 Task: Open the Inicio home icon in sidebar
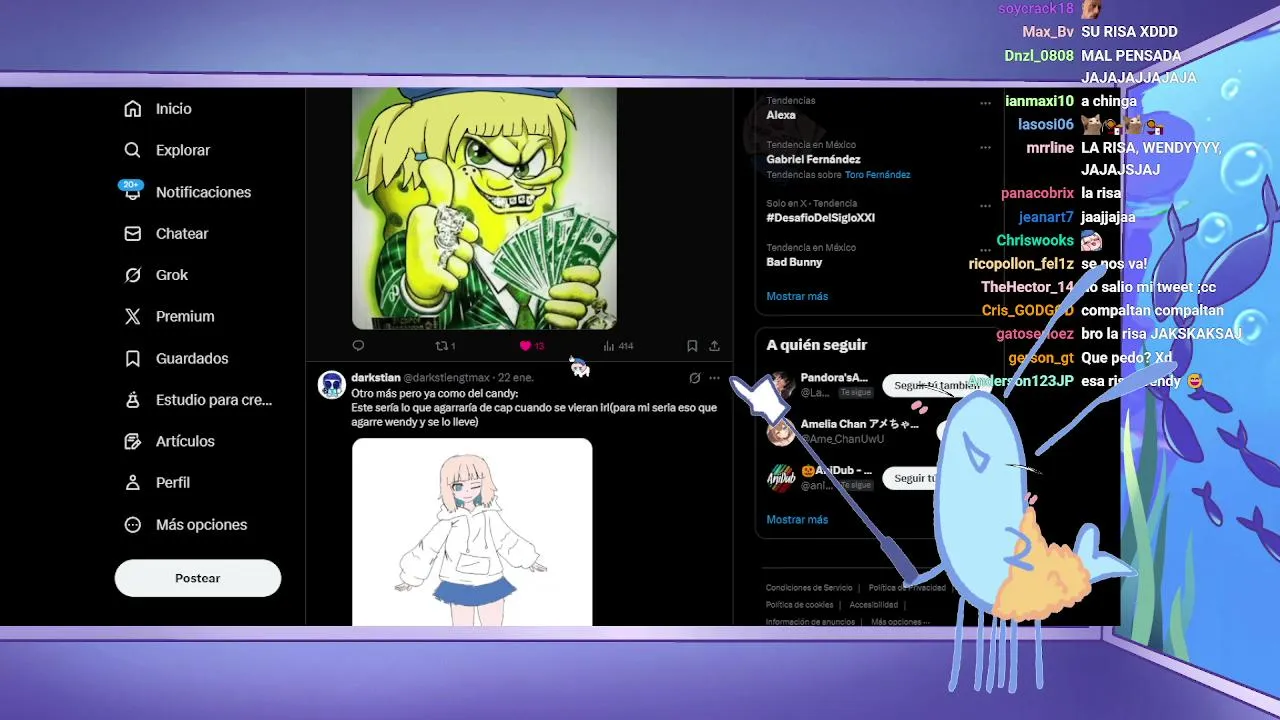132,109
